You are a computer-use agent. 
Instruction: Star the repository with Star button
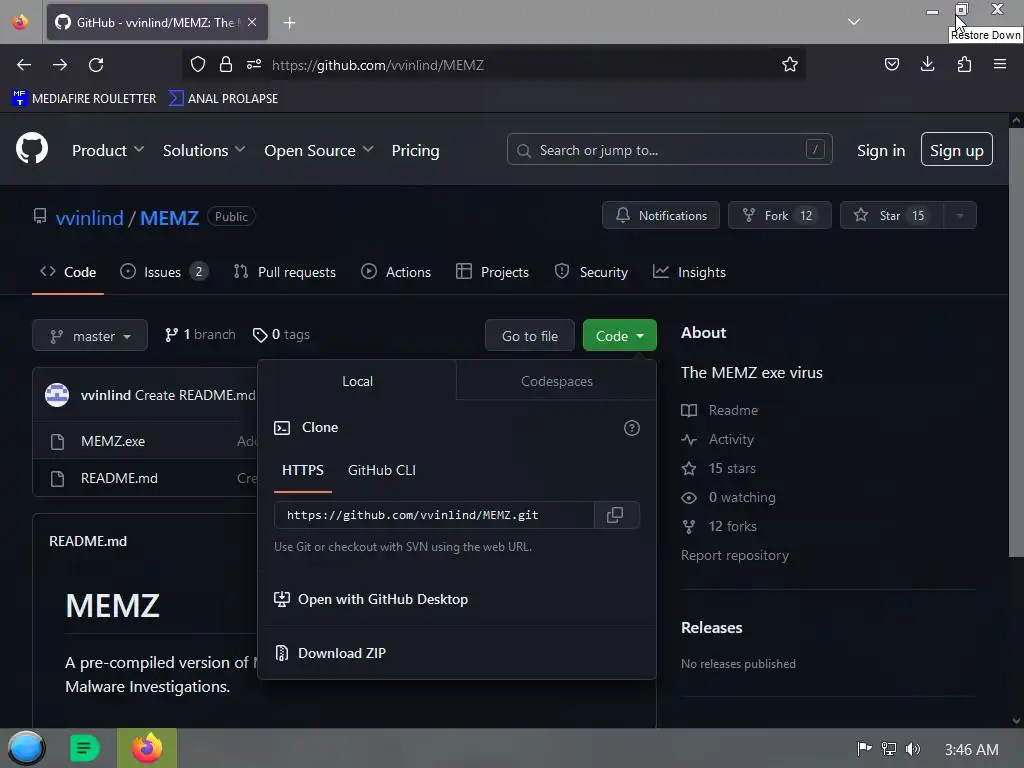pyautogui.click(x=891, y=216)
